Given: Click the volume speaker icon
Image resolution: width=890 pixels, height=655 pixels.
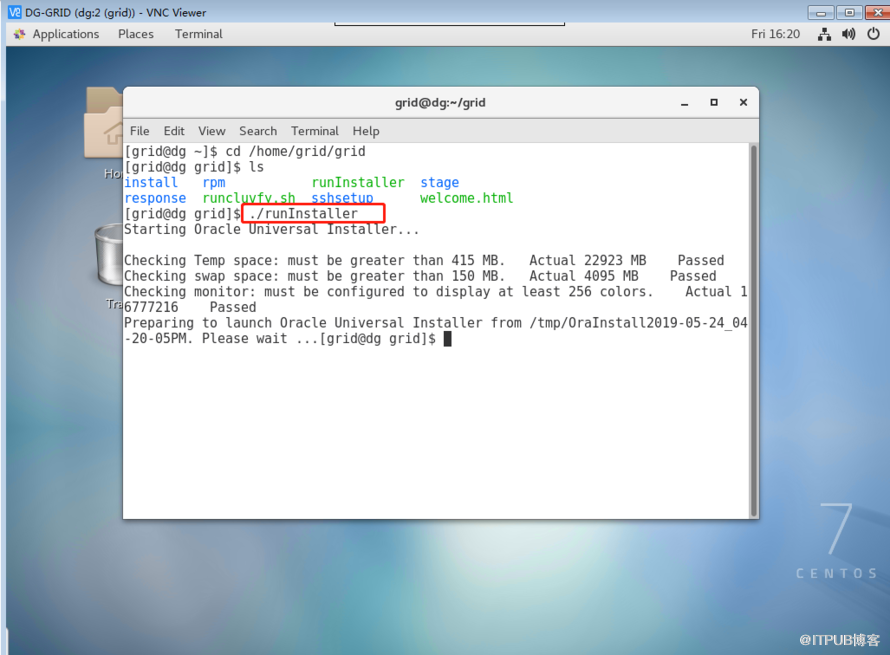Looking at the screenshot, I should click(849, 34).
